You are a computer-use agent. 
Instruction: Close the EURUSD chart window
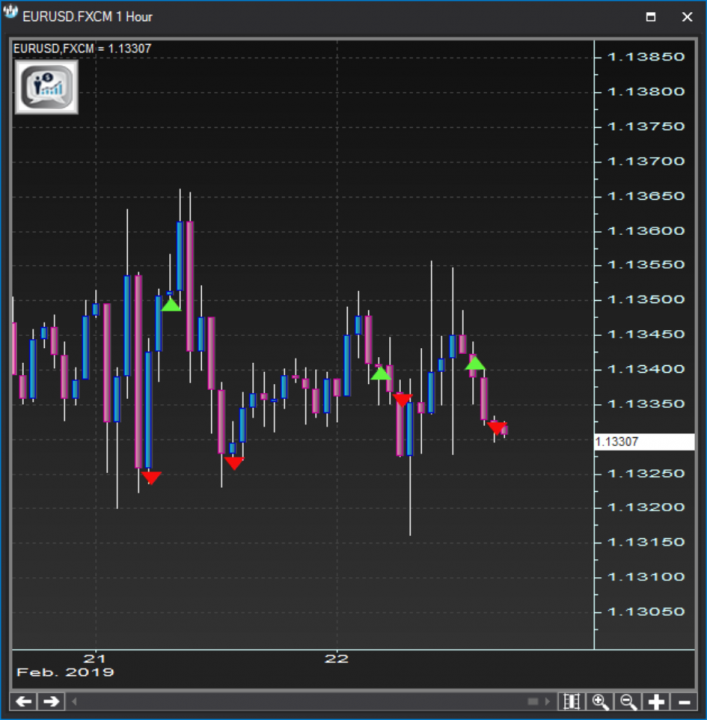coord(687,17)
